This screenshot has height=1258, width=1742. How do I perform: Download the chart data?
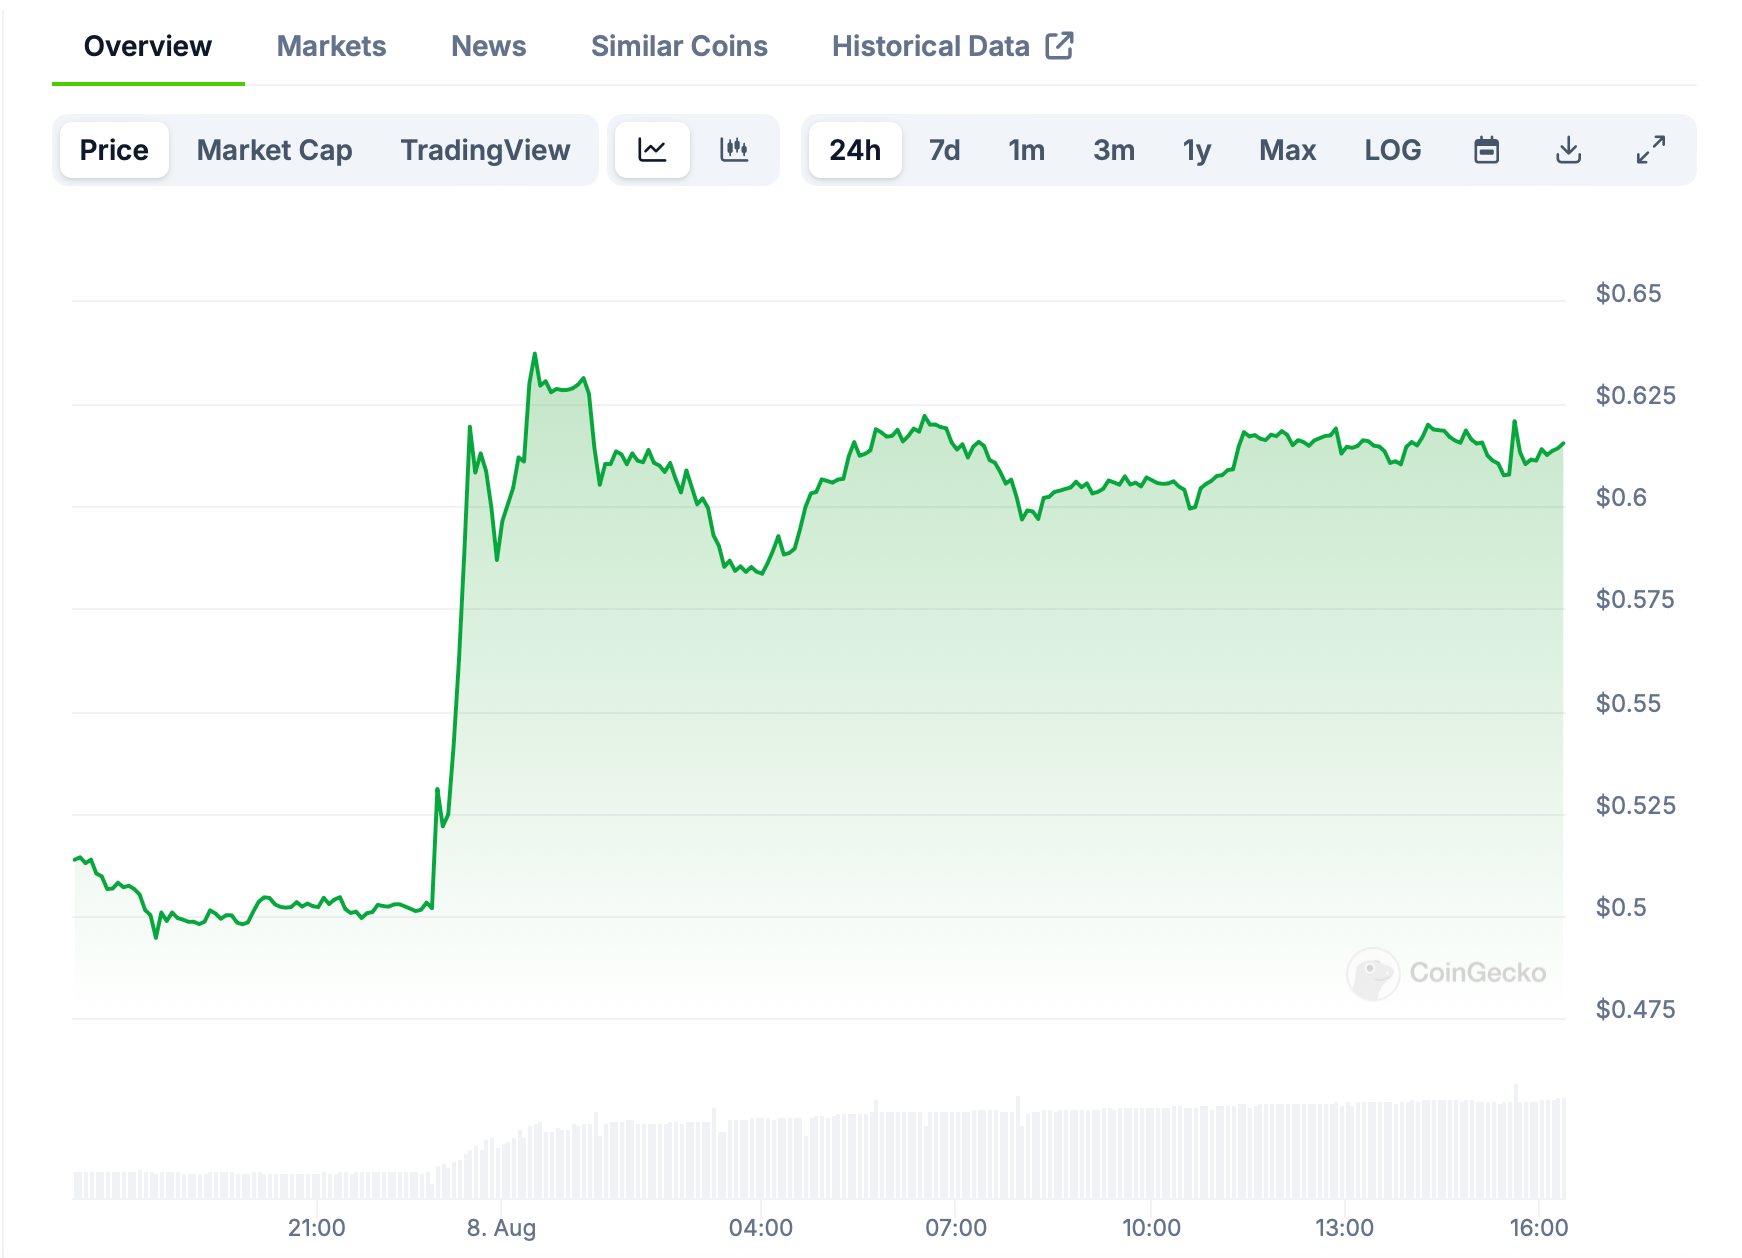pos(1568,149)
